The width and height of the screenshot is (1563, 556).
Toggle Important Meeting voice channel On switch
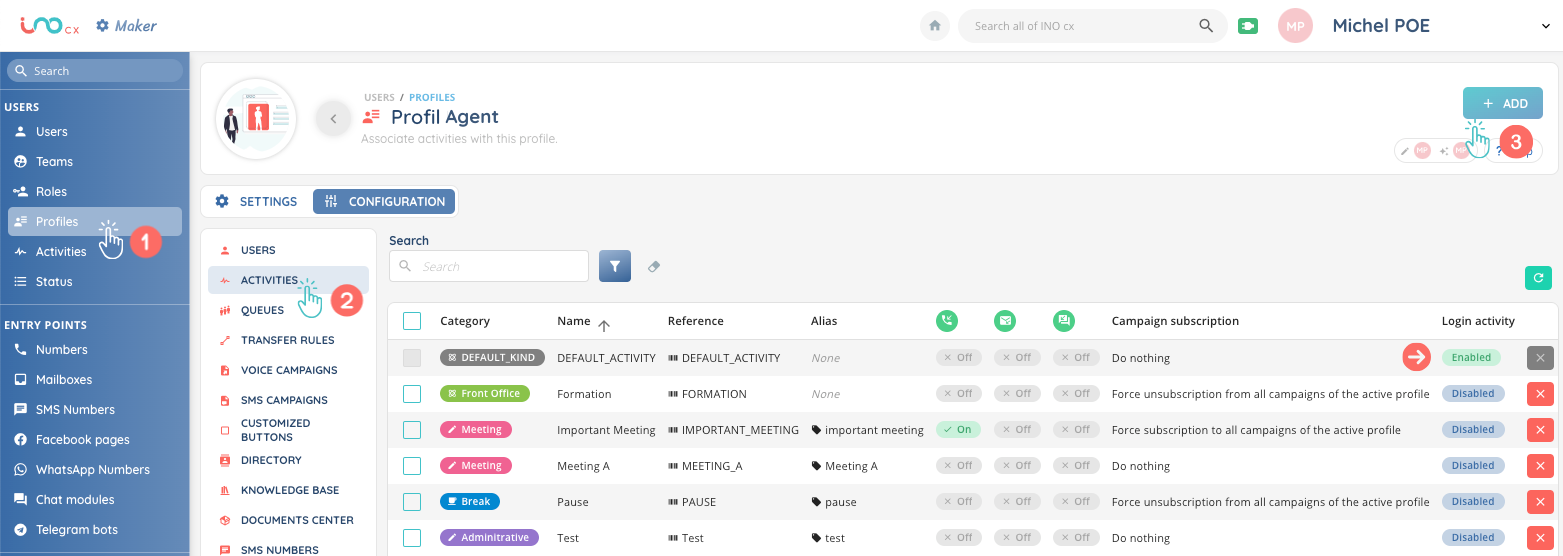pyautogui.click(x=958, y=430)
